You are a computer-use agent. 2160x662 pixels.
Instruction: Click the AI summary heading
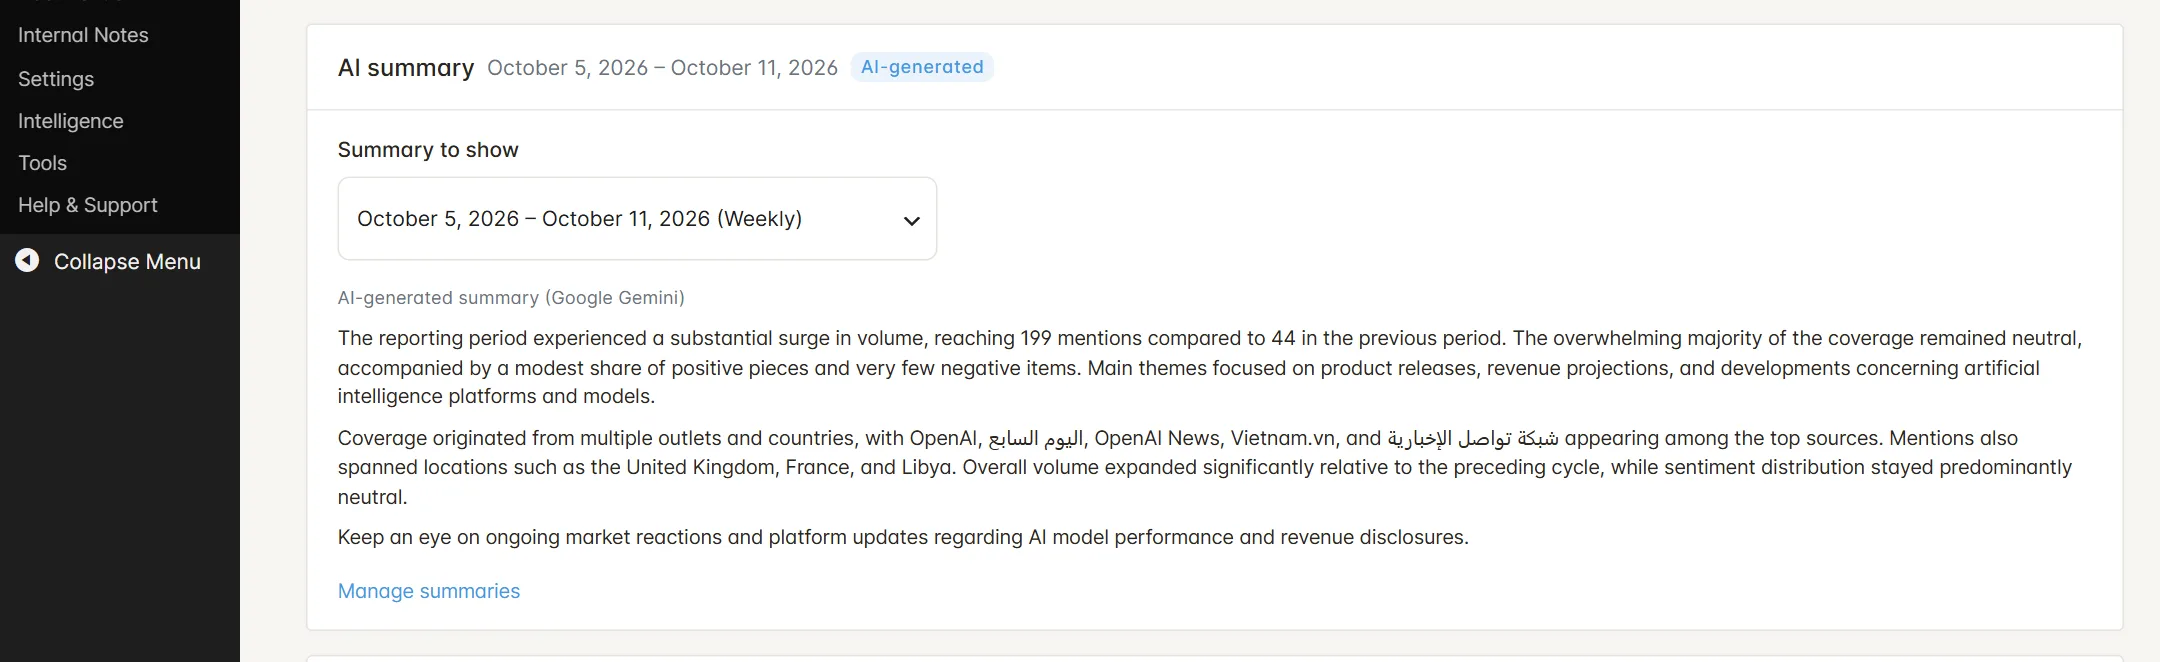pyautogui.click(x=406, y=68)
